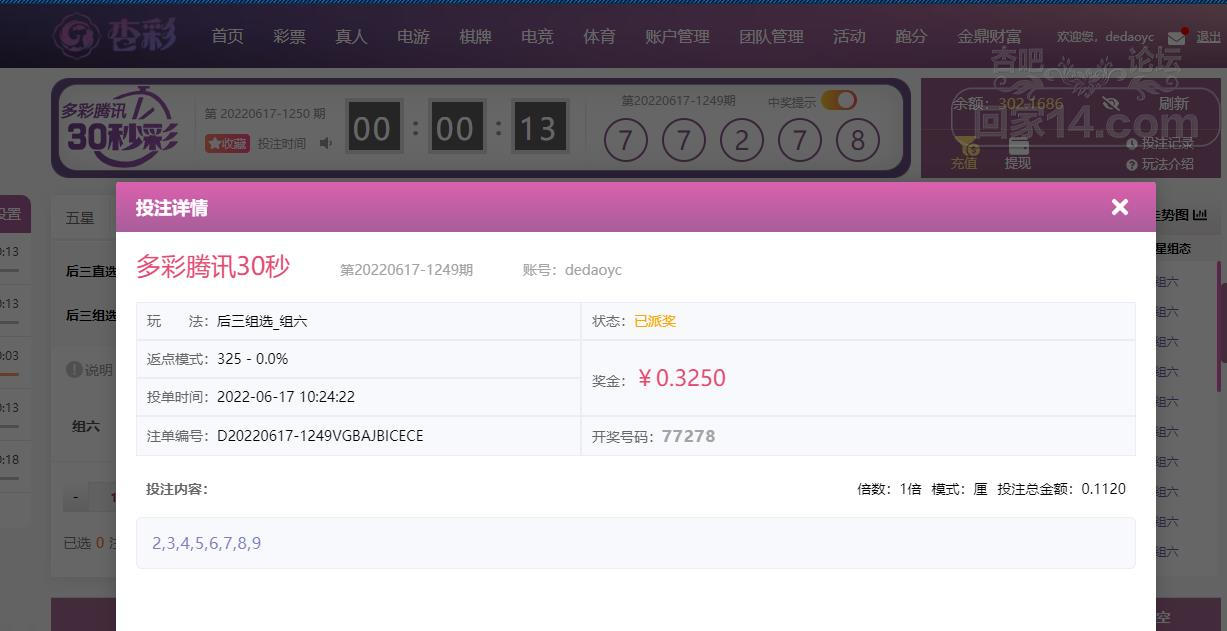
Task: Open 账户管理 menu
Action: point(677,36)
